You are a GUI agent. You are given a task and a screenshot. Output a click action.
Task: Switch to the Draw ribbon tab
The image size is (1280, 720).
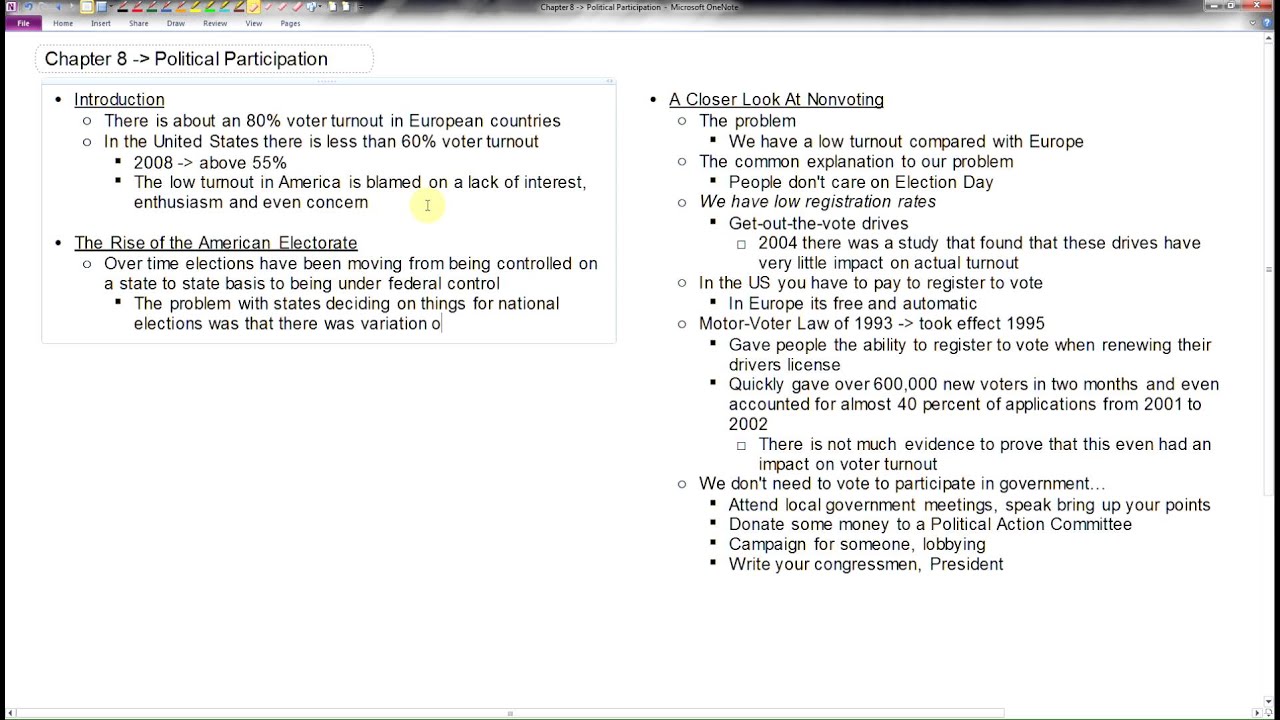coord(176,23)
